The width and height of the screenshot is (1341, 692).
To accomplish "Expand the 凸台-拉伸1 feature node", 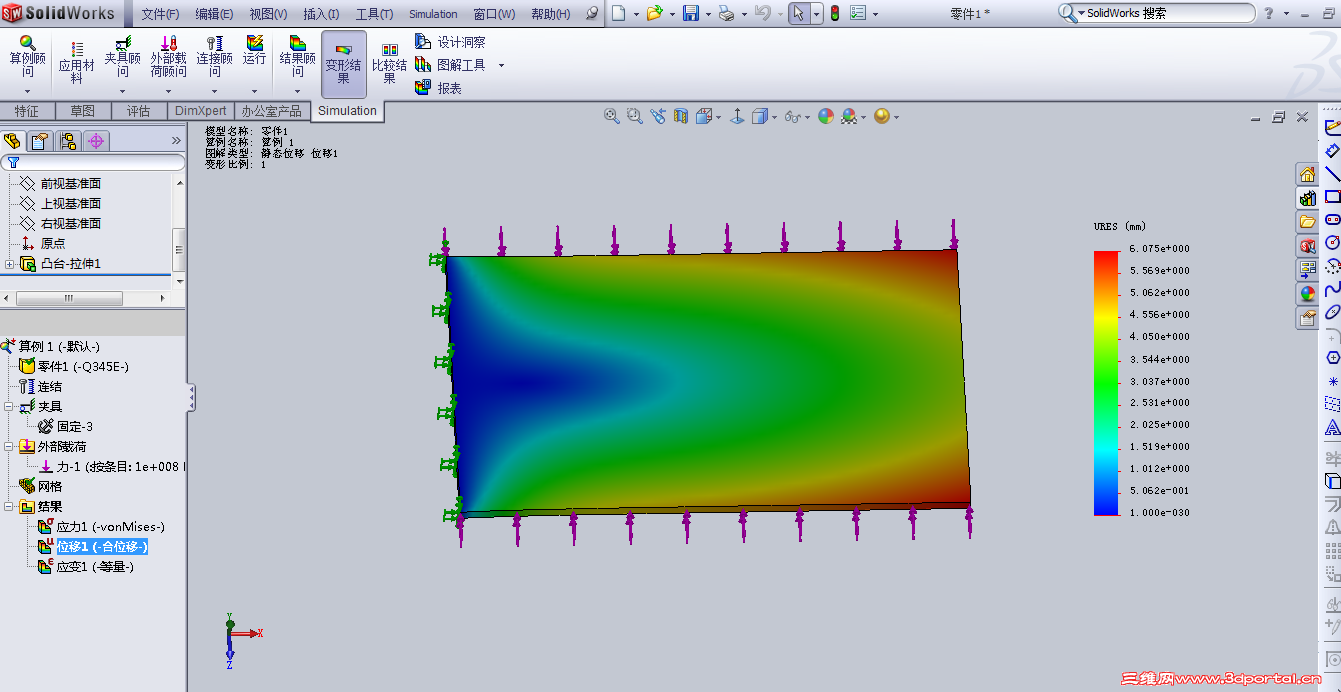I will pos(9,264).
